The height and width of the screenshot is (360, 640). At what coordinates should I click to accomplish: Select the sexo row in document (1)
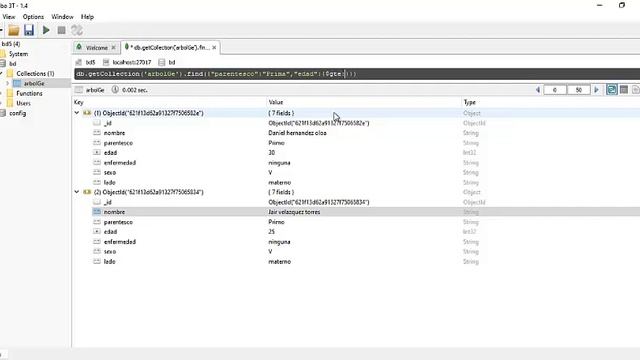click(x=357, y=173)
